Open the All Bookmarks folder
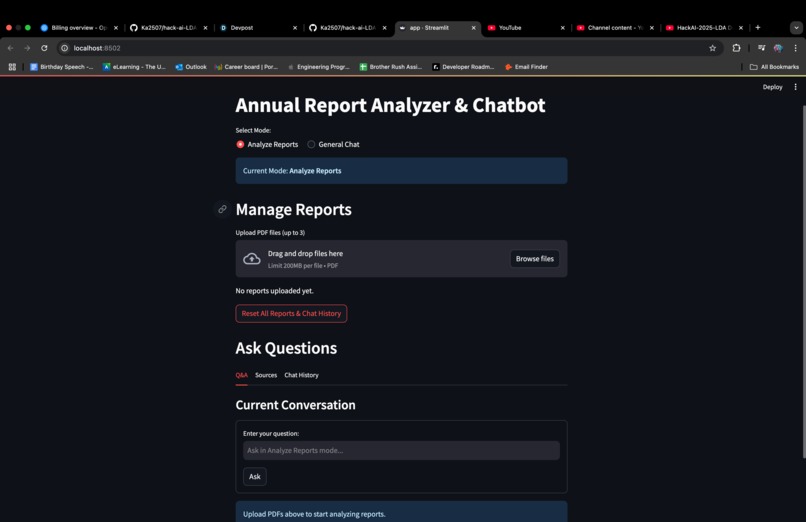The image size is (806, 522). coord(774,67)
